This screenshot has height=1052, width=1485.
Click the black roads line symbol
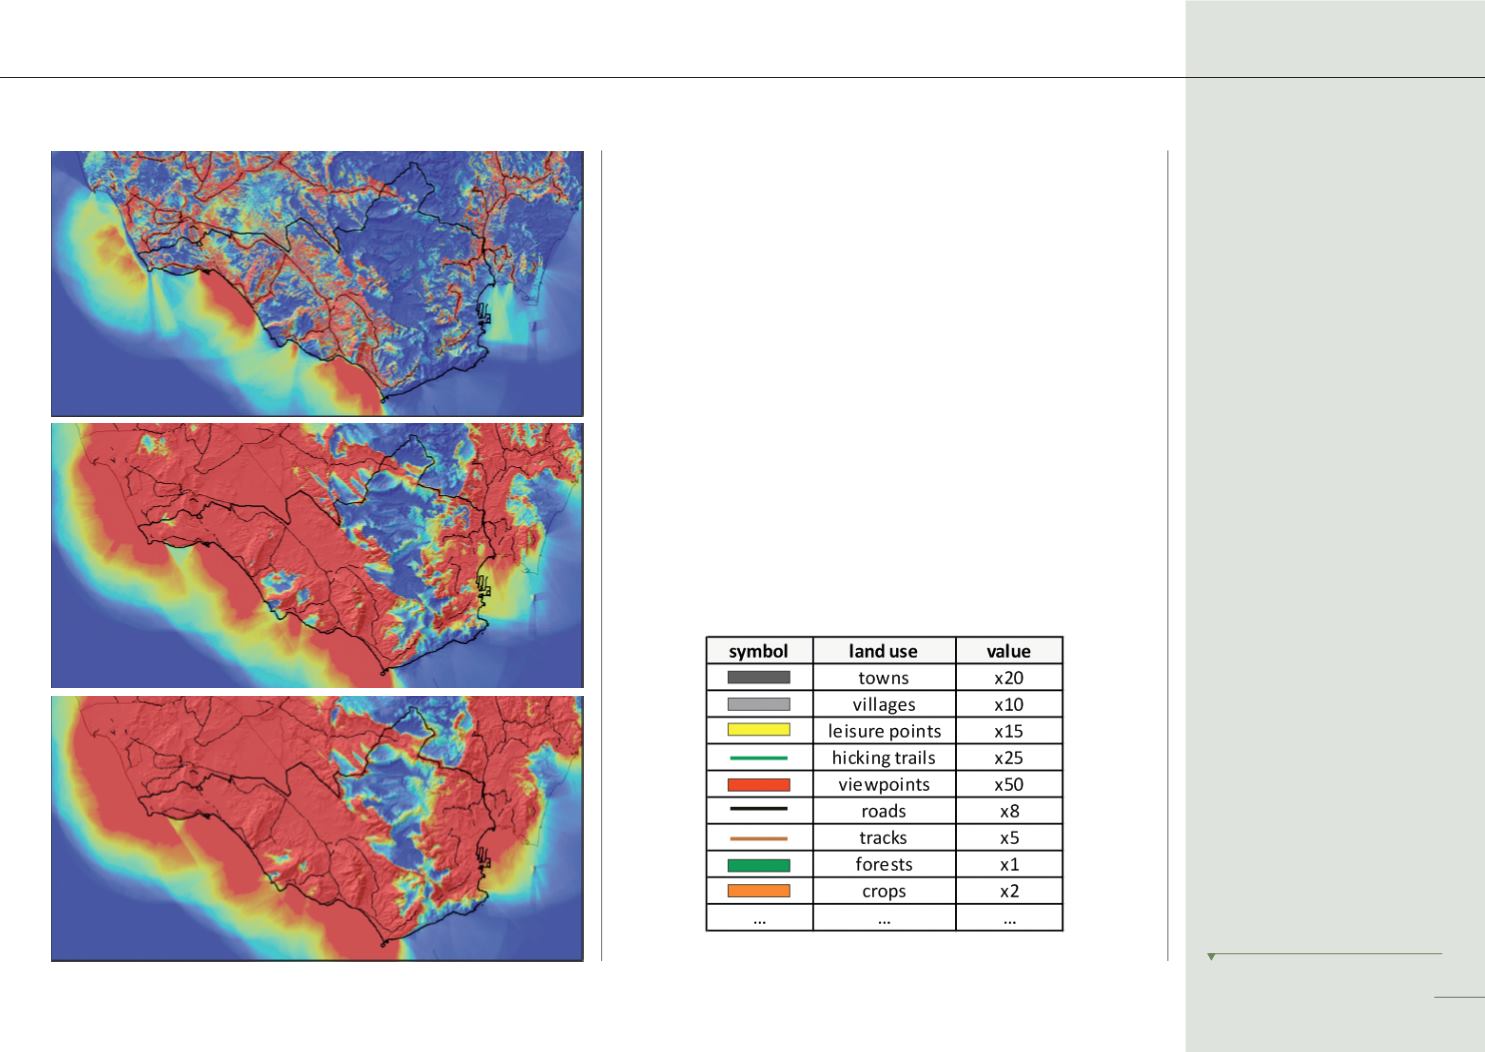tap(759, 811)
